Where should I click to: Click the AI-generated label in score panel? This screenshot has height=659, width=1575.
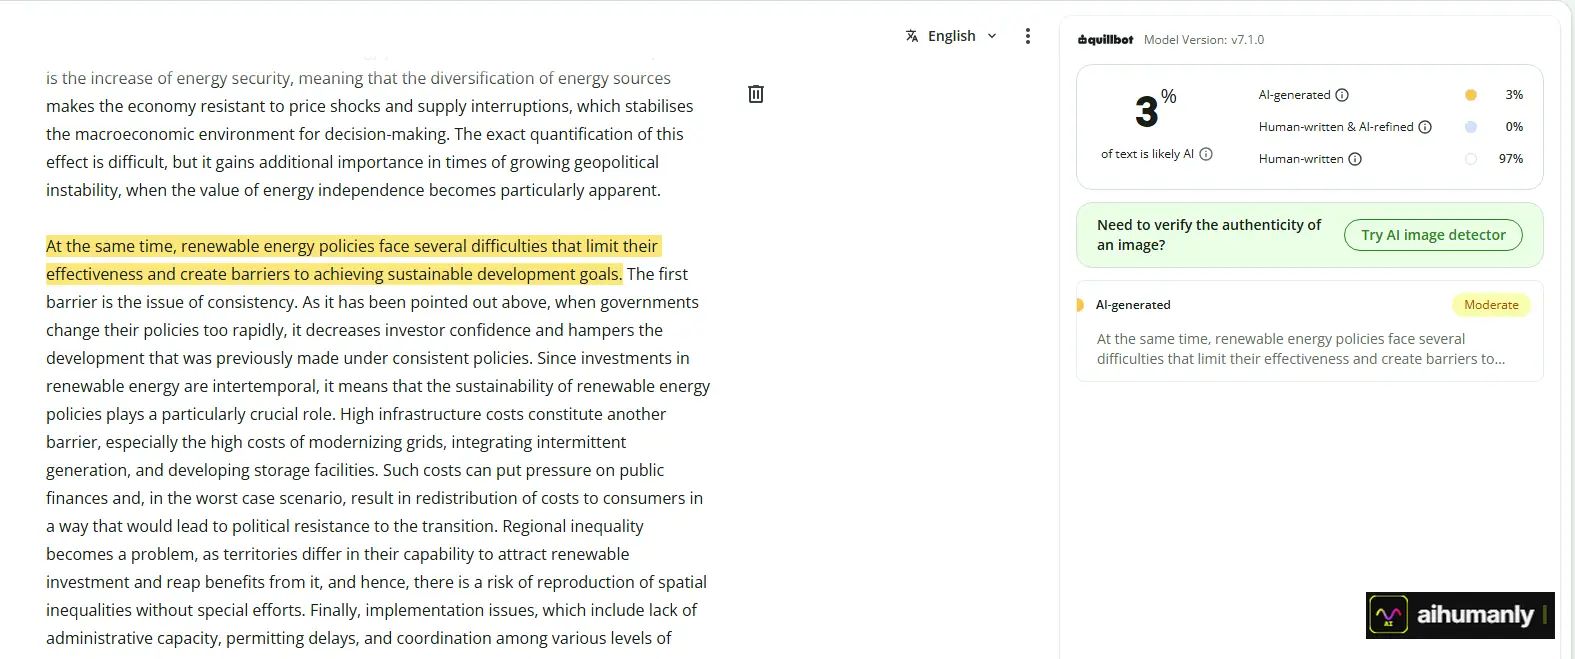[1294, 95]
